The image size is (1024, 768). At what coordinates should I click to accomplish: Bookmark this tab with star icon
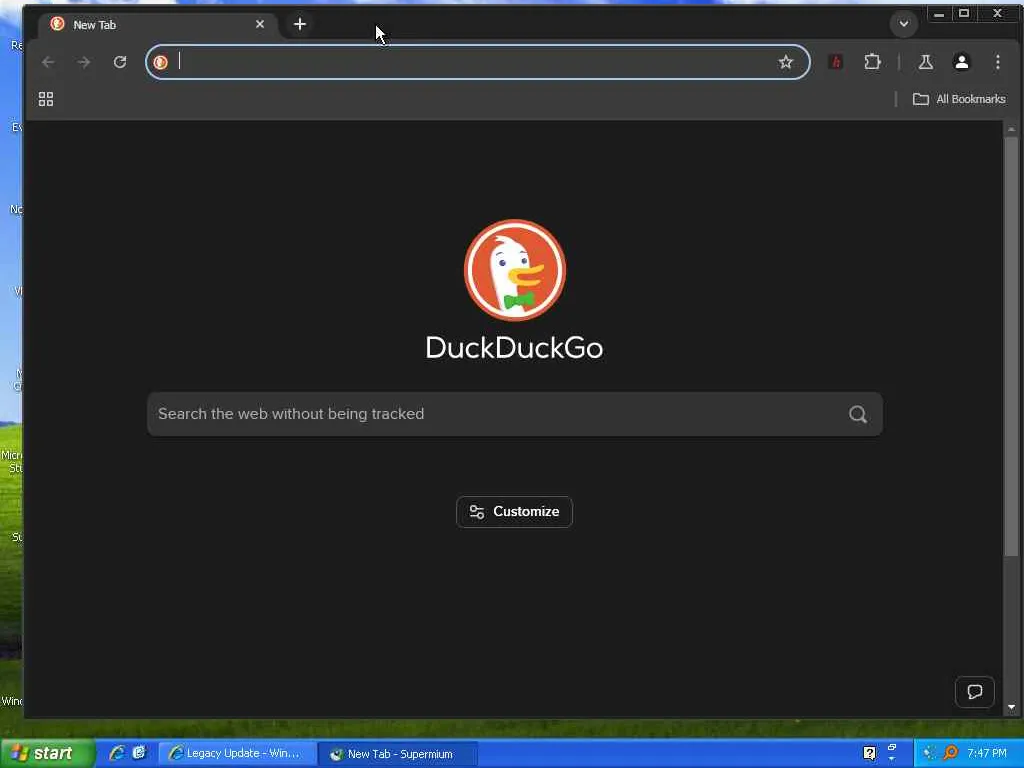786,62
